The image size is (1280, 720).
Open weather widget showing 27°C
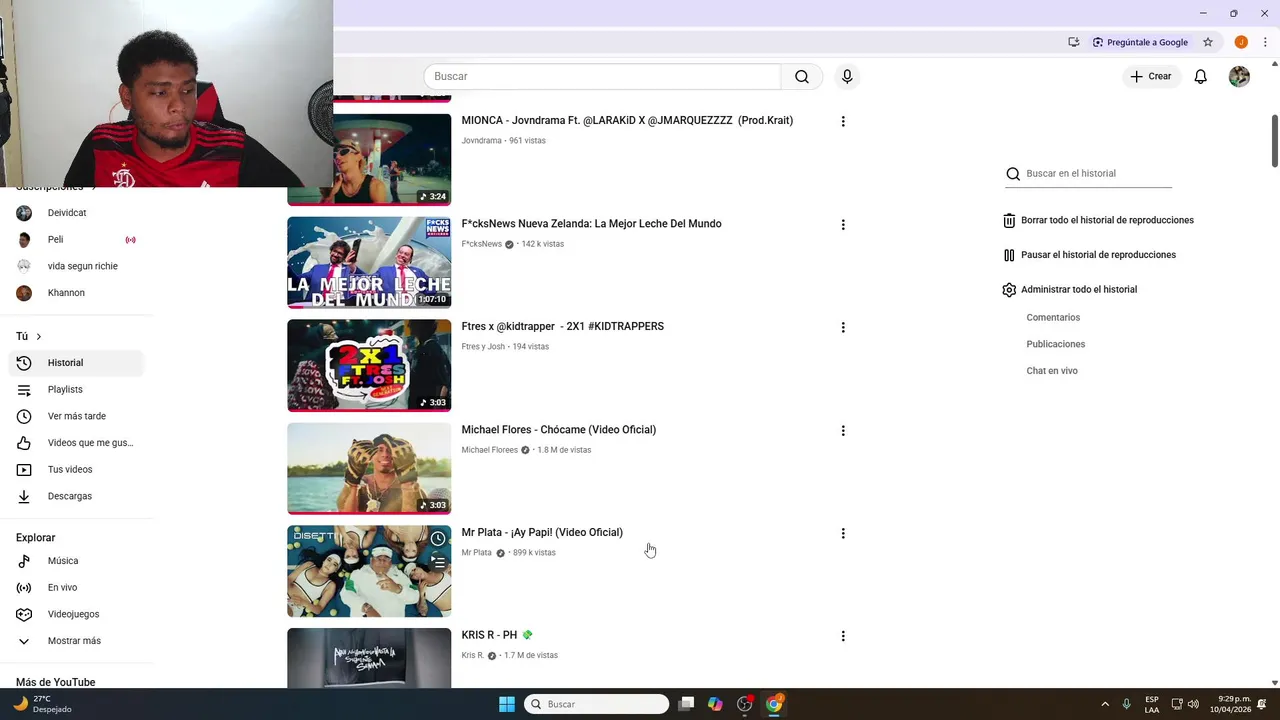pos(42,704)
